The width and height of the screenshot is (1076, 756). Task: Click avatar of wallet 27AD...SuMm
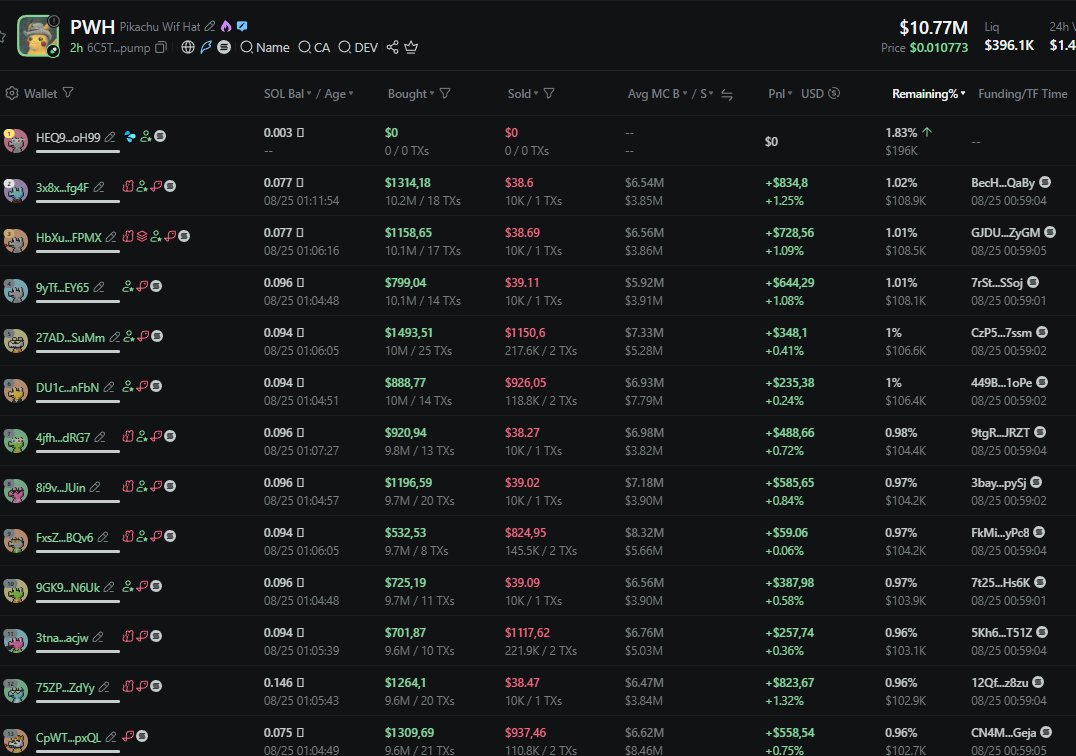15,340
